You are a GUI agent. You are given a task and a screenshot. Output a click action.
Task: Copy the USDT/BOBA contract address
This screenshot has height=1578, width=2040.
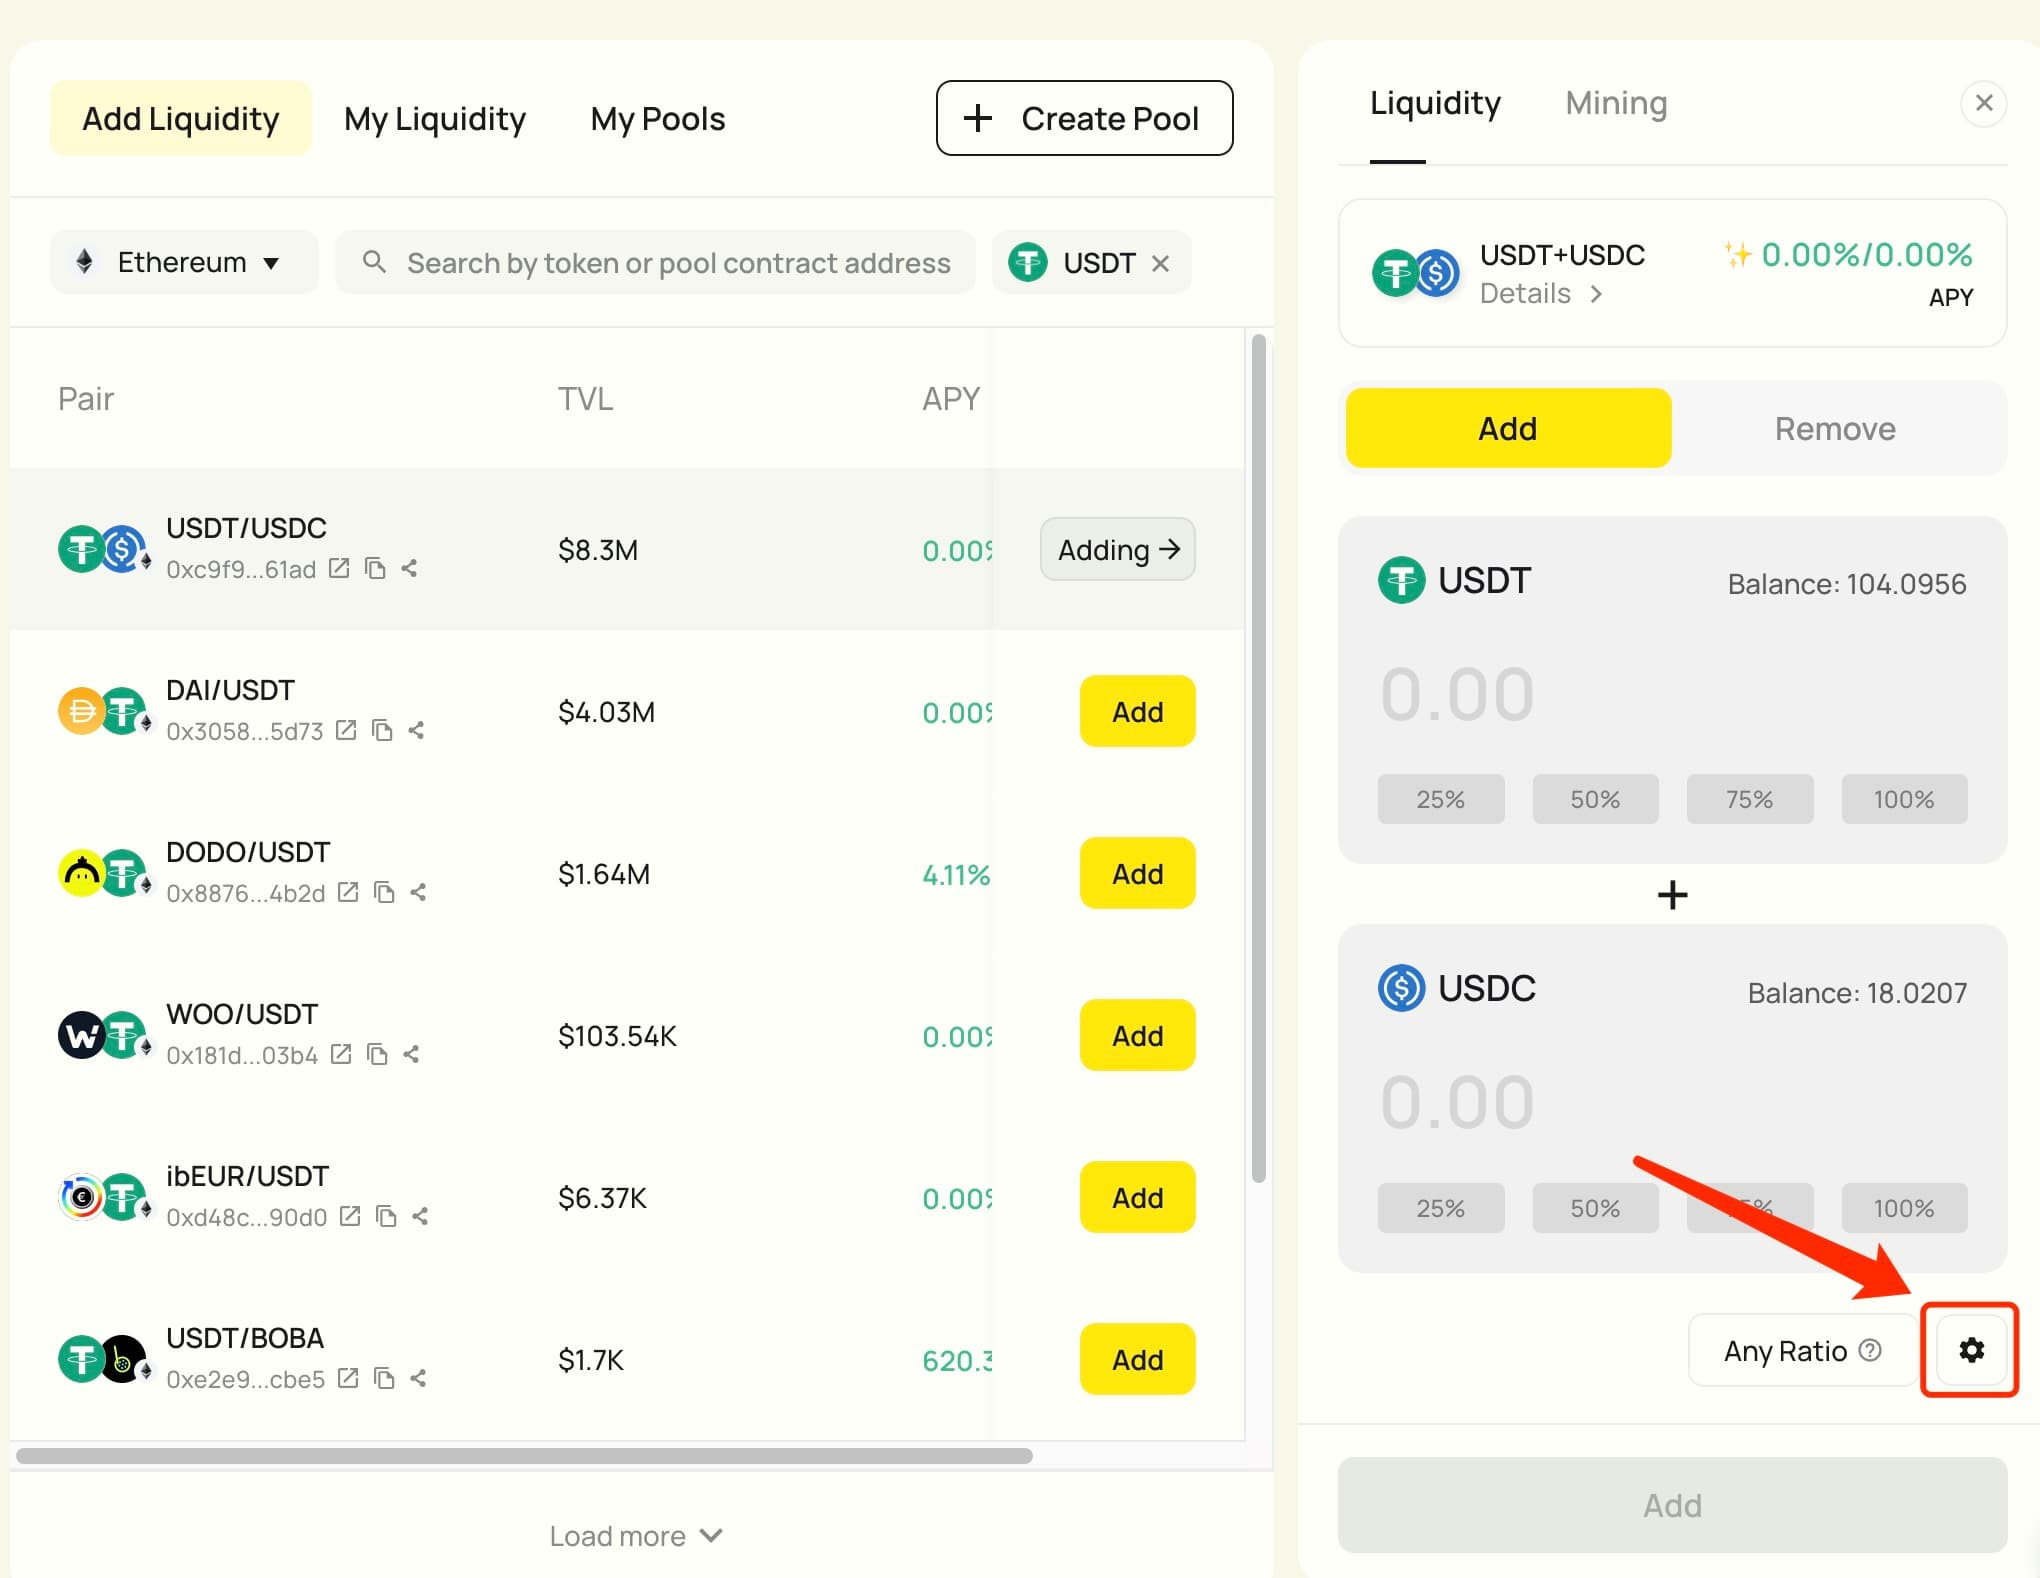[x=384, y=1377]
